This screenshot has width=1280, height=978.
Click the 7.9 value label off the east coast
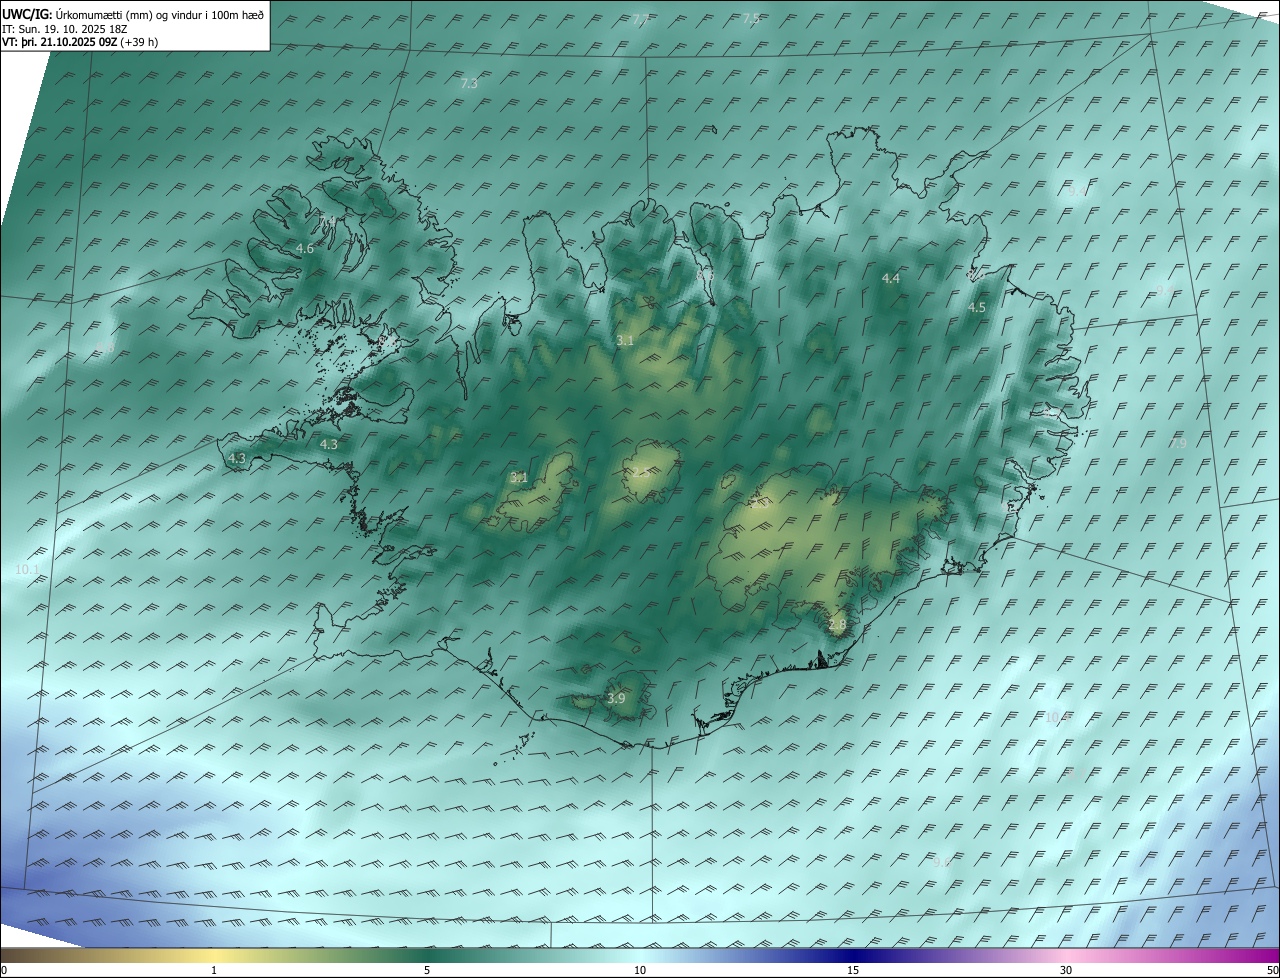coord(1178,443)
